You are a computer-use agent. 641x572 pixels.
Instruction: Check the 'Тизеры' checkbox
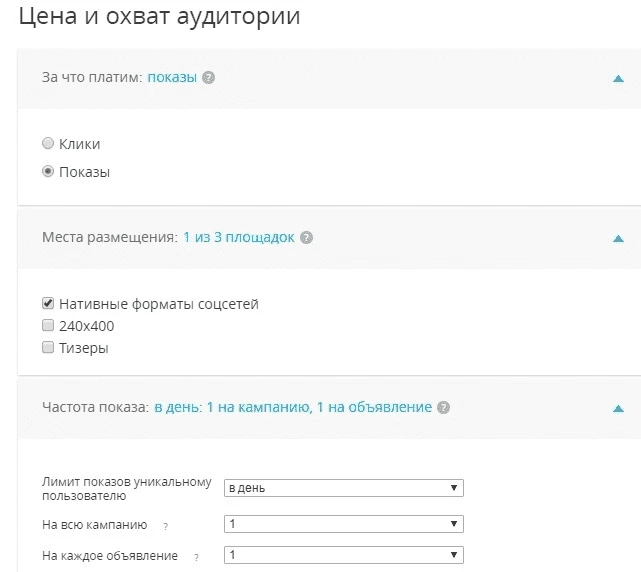[x=48, y=348]
